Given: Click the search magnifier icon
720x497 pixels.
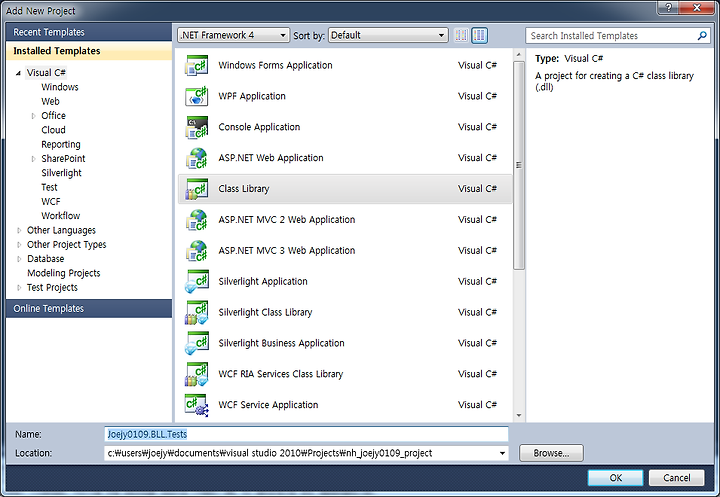Looking at the screenshot, I should click(x=702, y=35).
